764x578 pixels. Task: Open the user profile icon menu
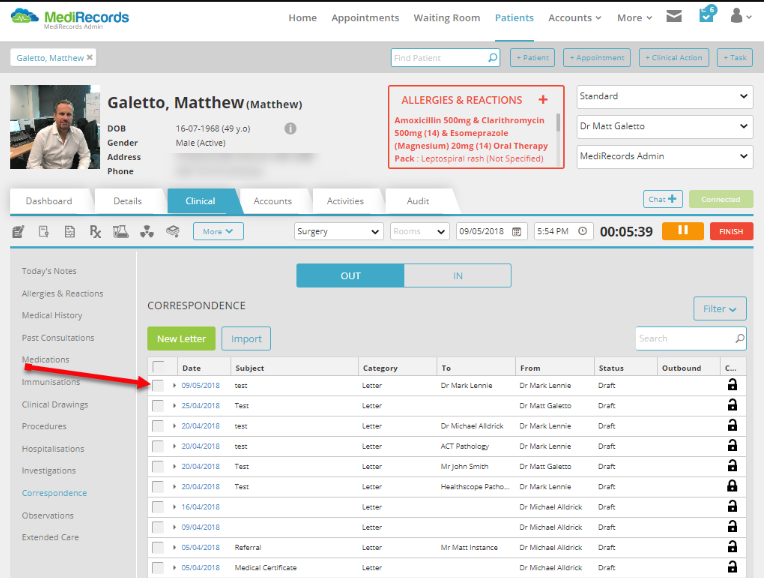click(741, 16)
